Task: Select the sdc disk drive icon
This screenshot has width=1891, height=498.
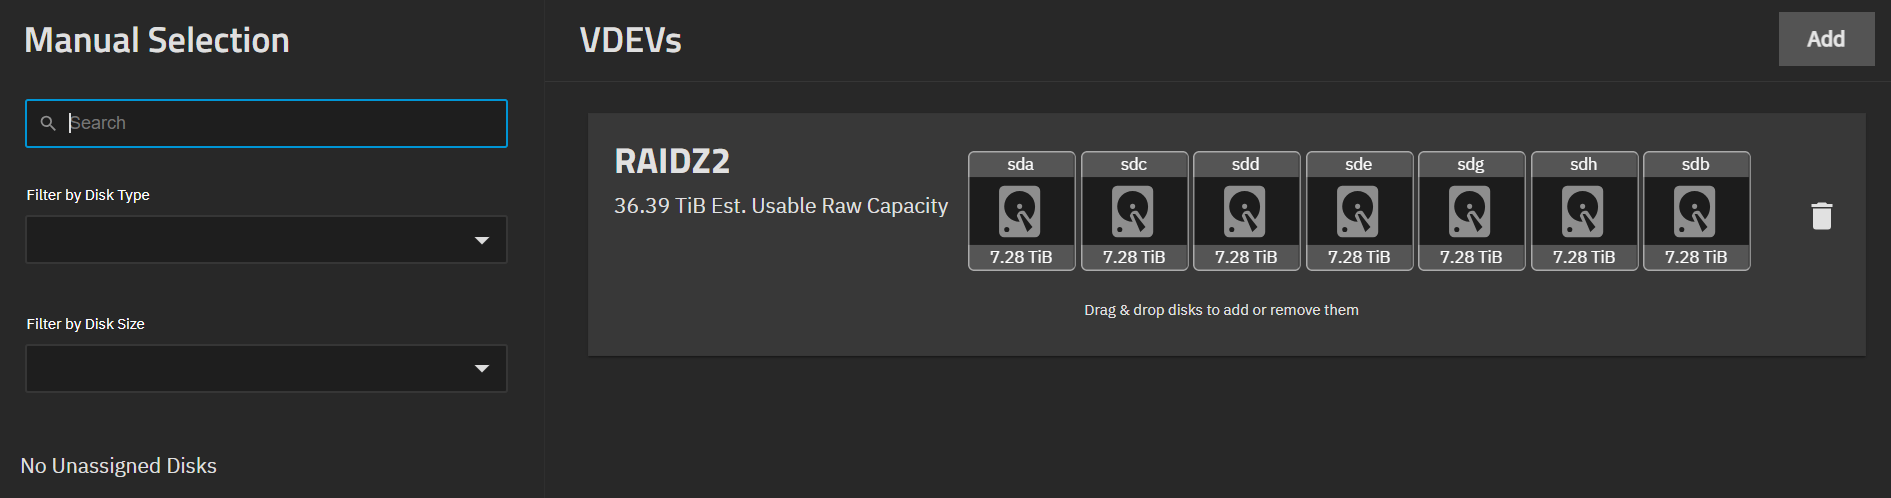Action: coord(1133,211)
